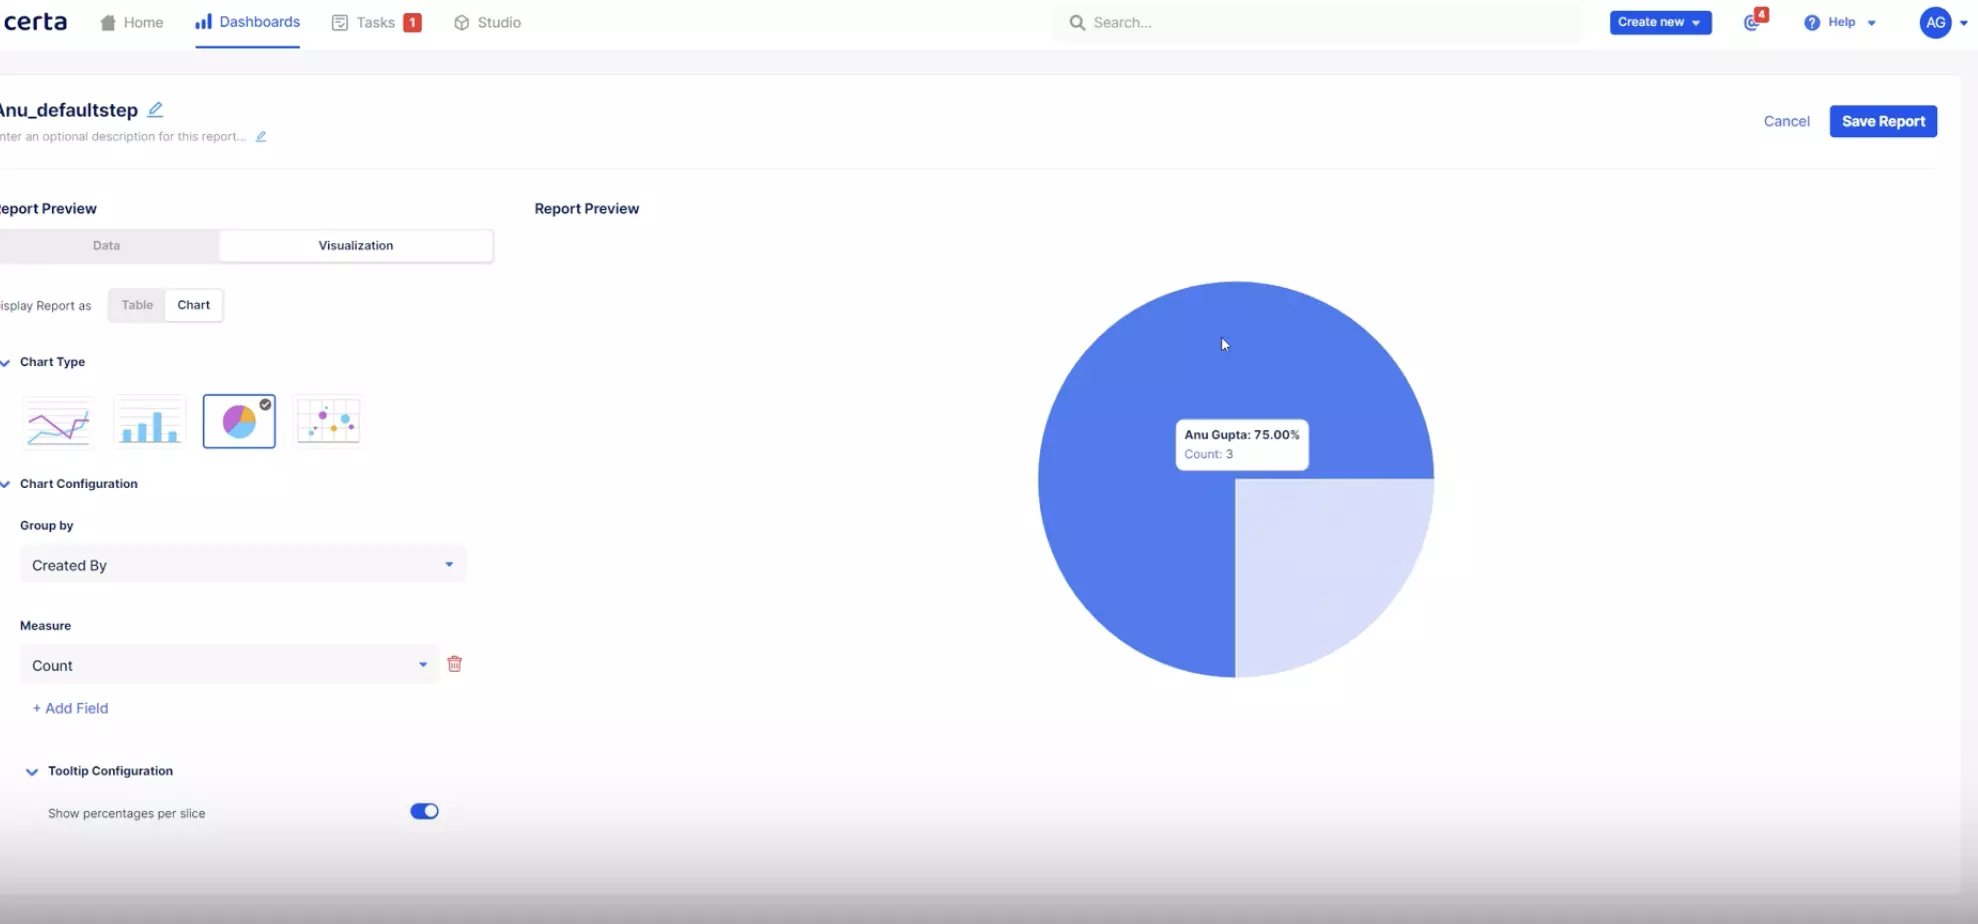
Task: Open the Measure Count dropdown
Action: [x=228, y=664]
